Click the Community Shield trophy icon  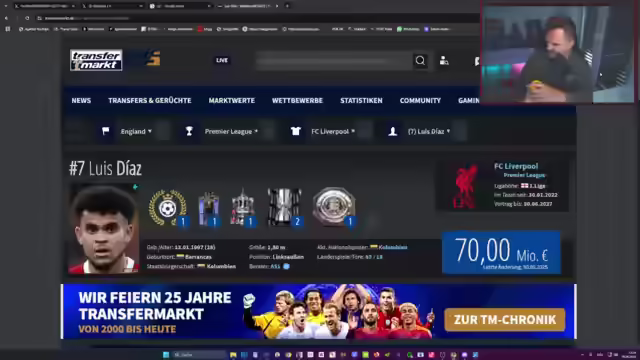tap(334, 208)
